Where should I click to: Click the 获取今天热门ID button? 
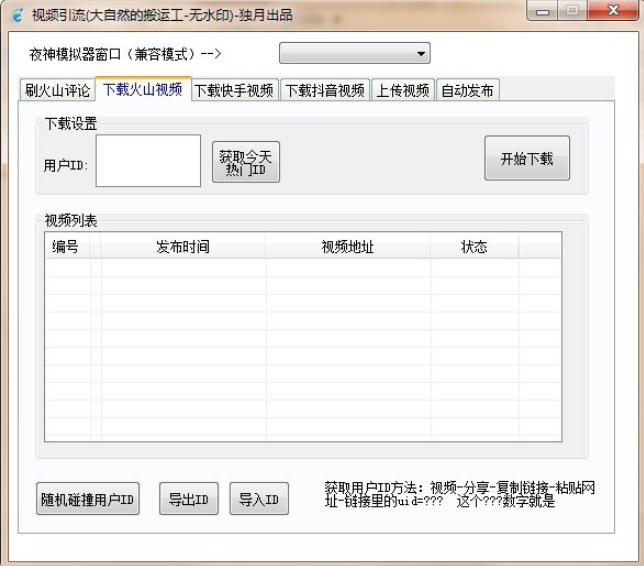click(246, 162)
